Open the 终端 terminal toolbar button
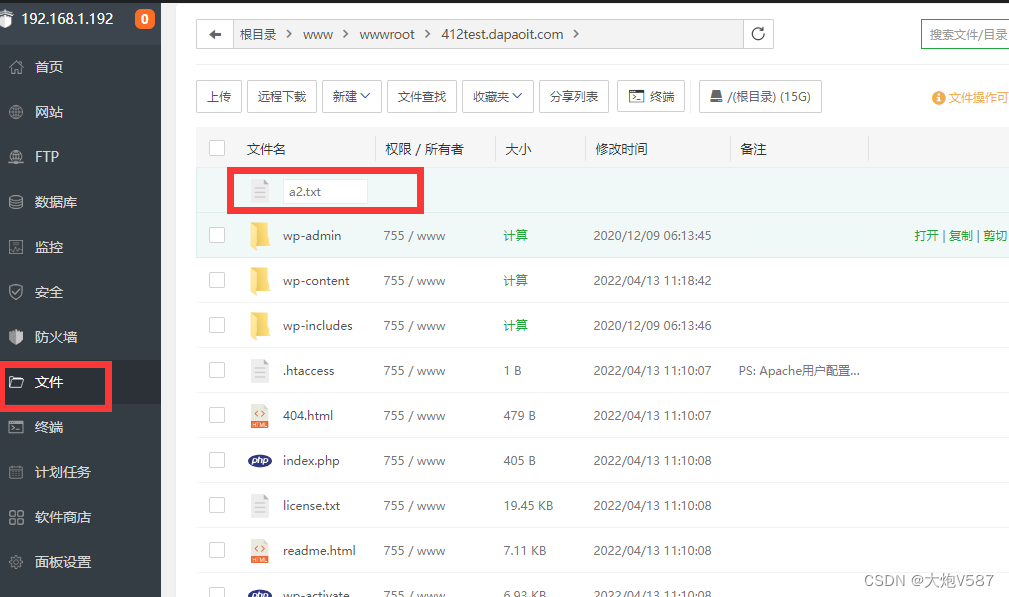The width and height of the screenshot is (1009, 597). coord(651,96)
